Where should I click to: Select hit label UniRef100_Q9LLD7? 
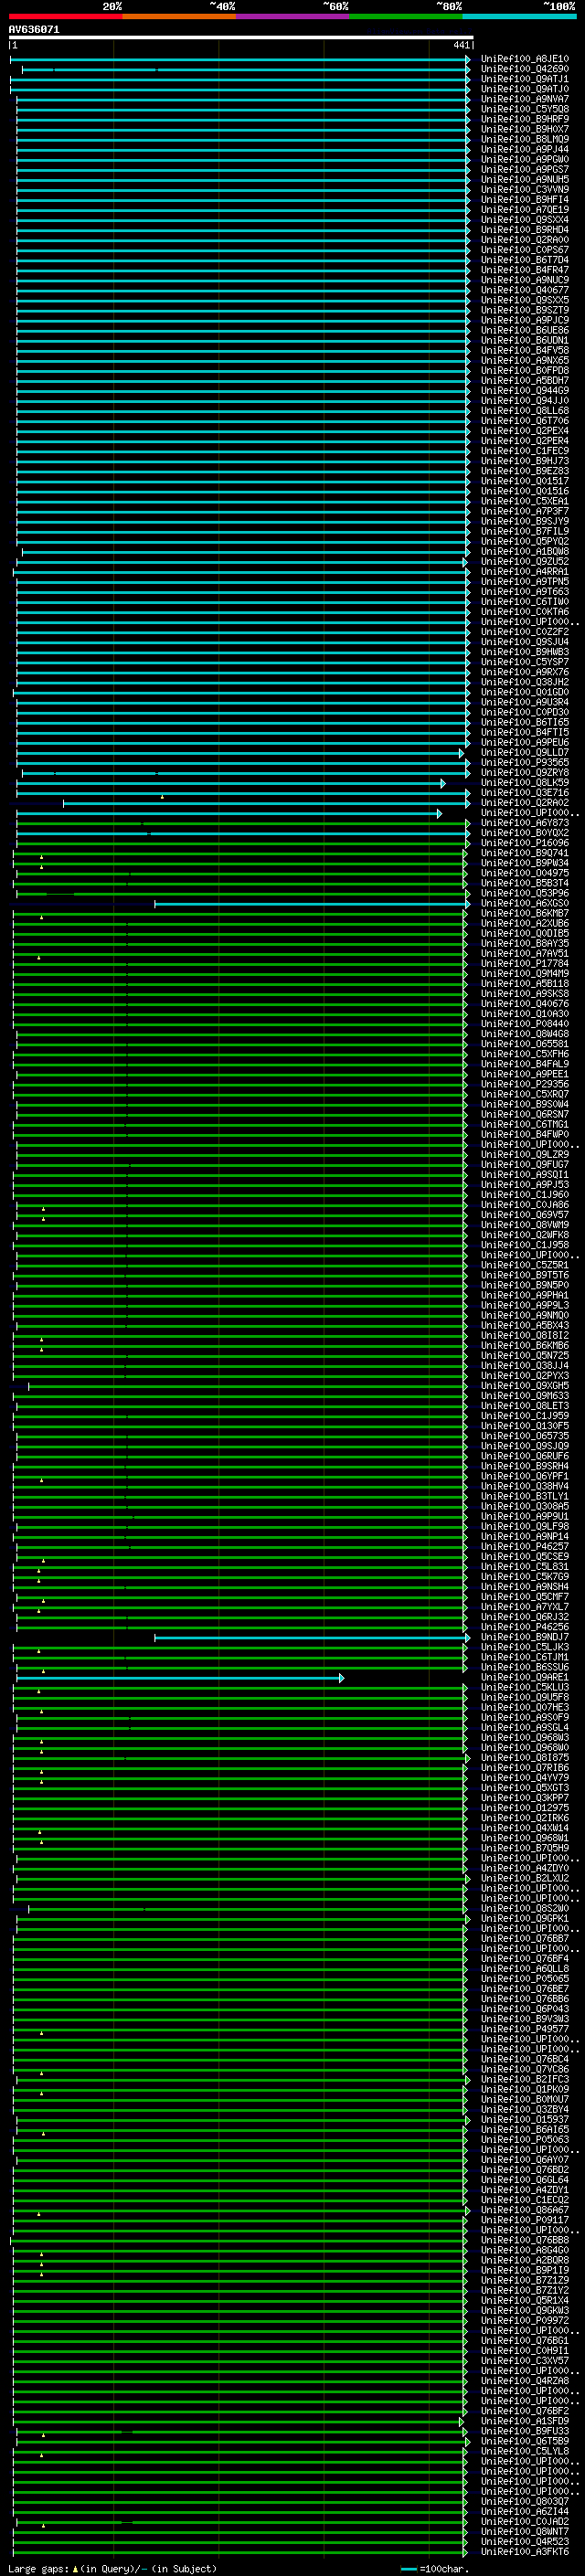(x=525, y=753)
